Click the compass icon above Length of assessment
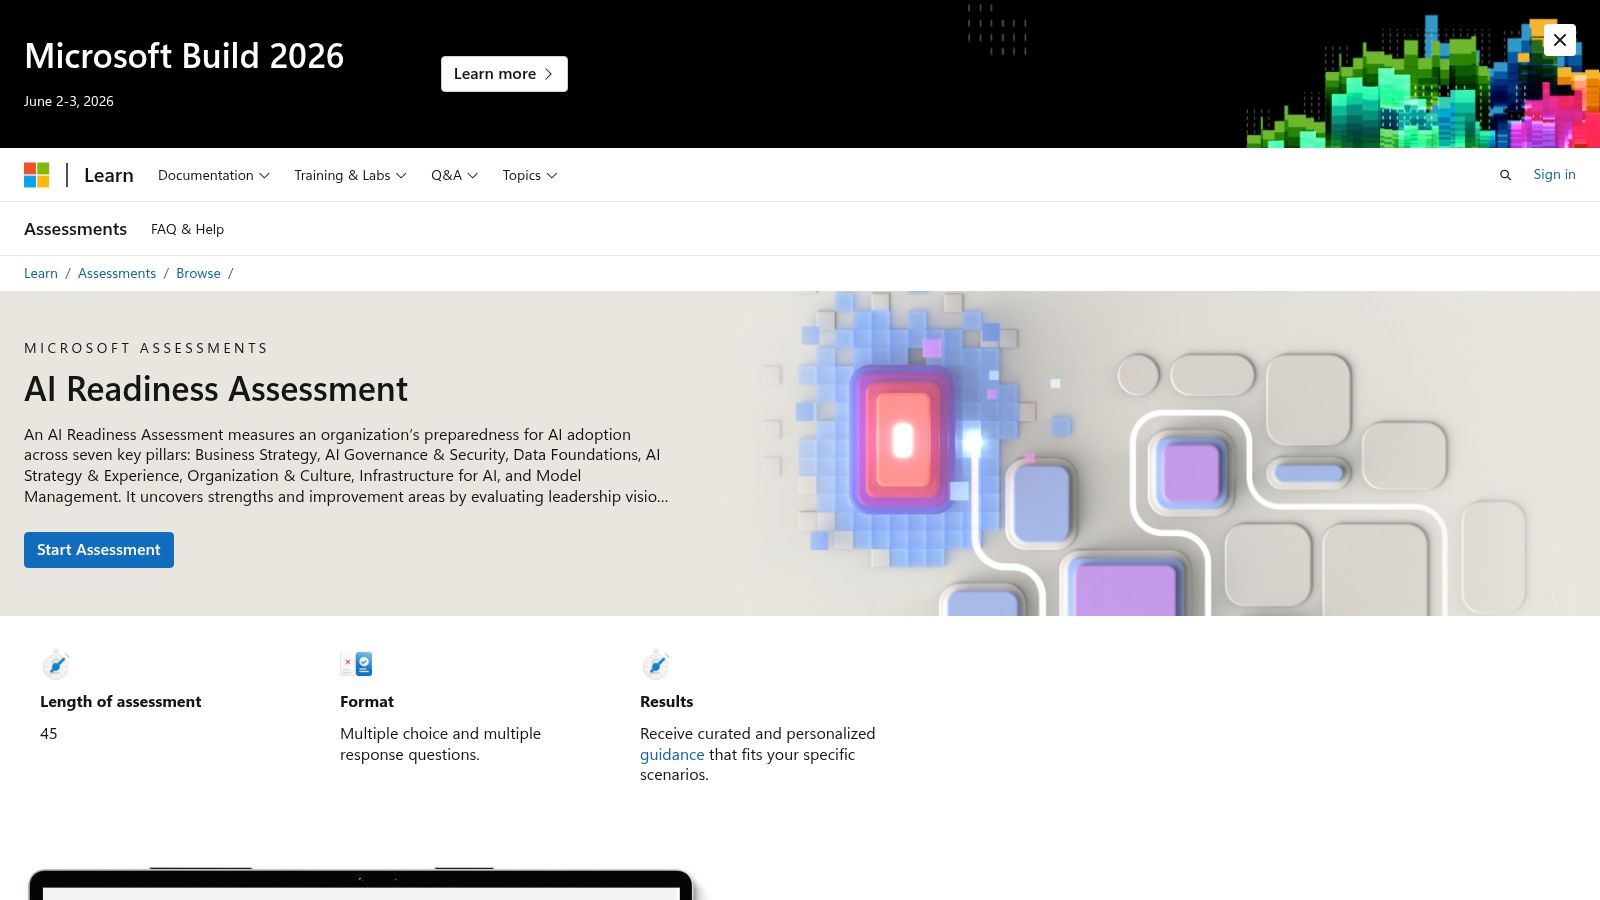The height and width of the screenshot is (900, 1600). (x=56, y=664)
